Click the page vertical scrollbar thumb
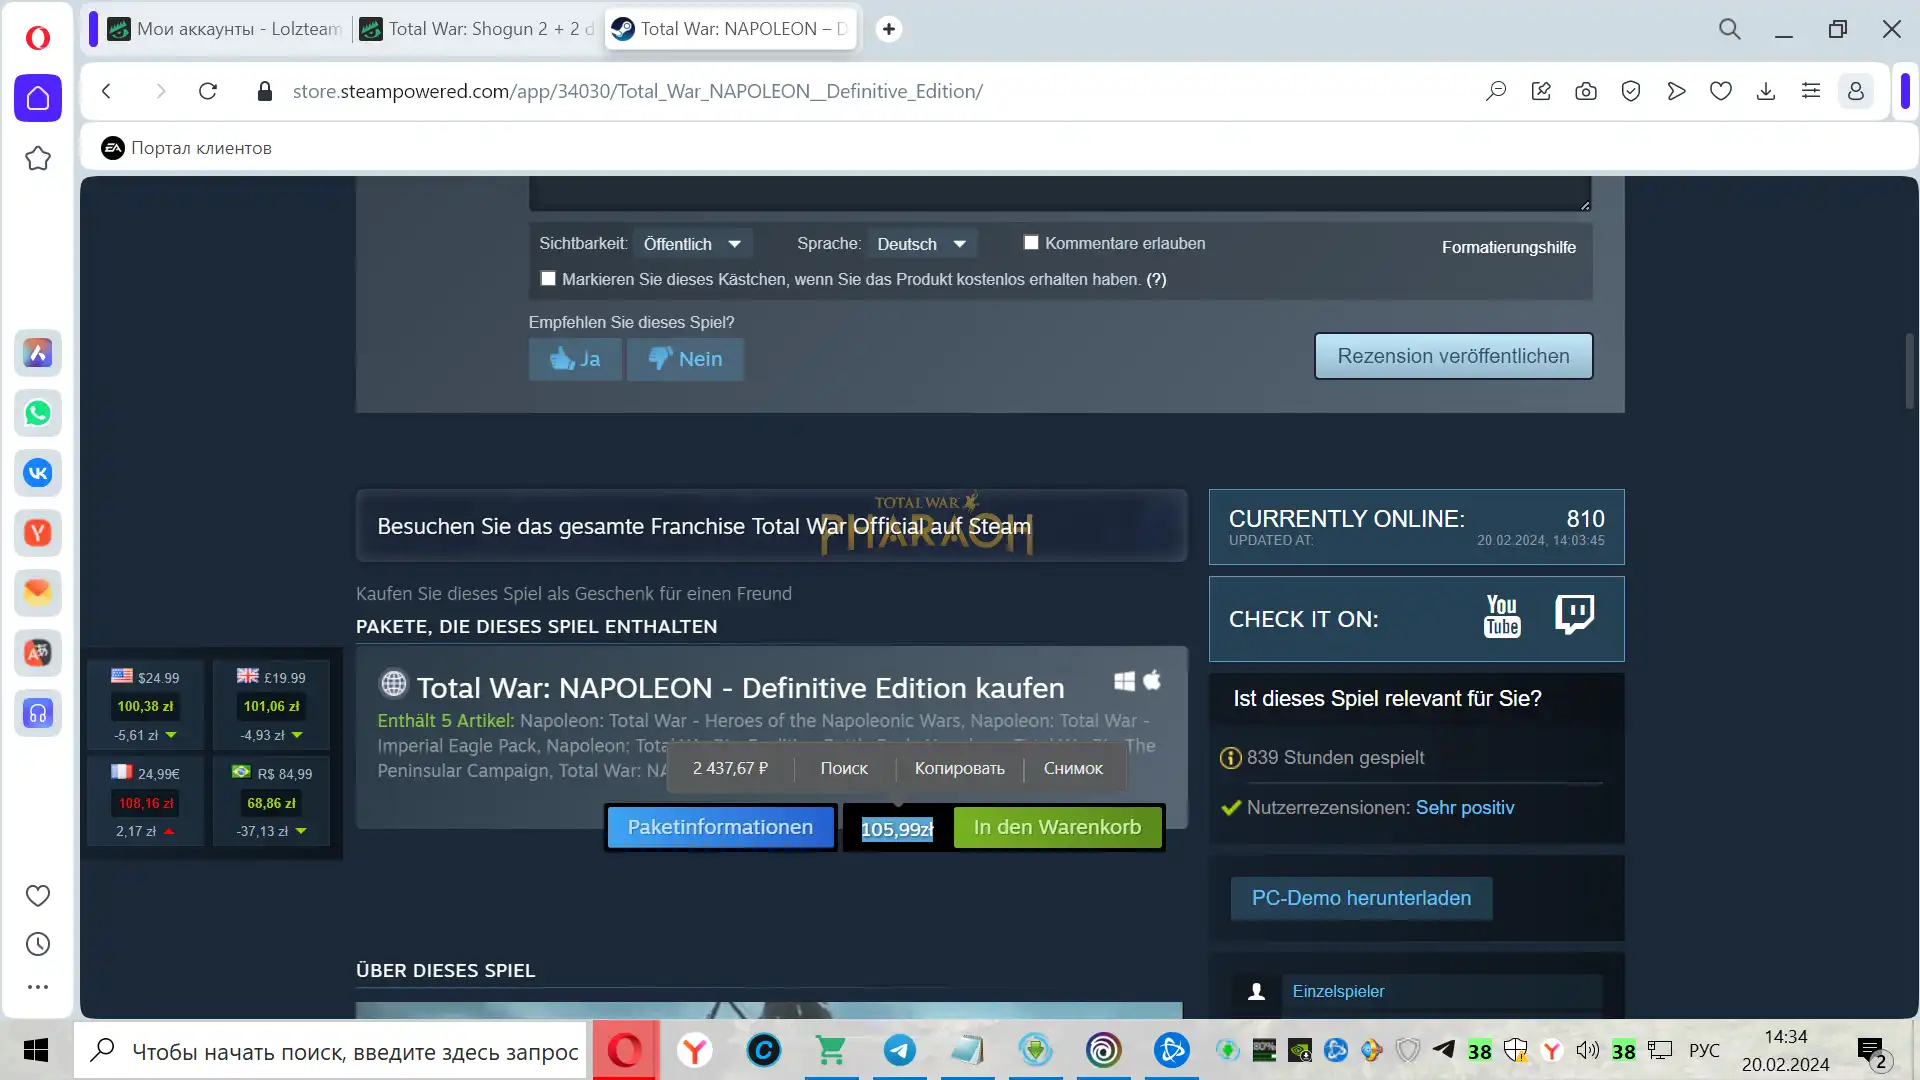This screenshot has height=1080, width=1920. point(1909,370)
